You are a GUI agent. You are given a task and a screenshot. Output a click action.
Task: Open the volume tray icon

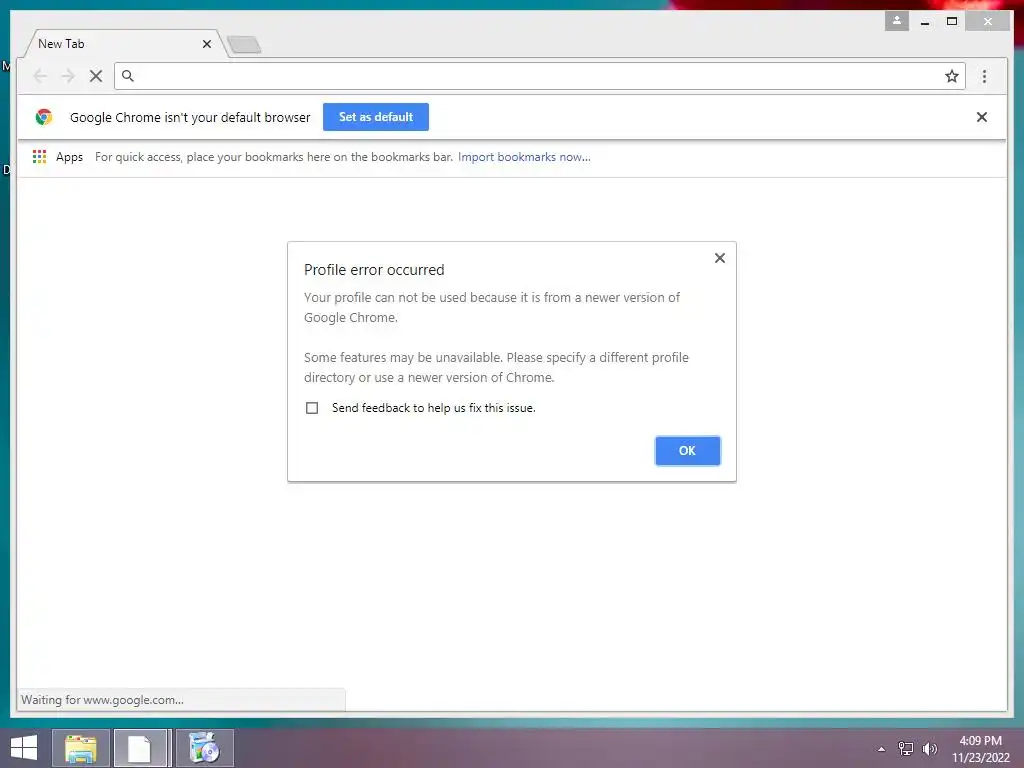(x=929, y=749)
